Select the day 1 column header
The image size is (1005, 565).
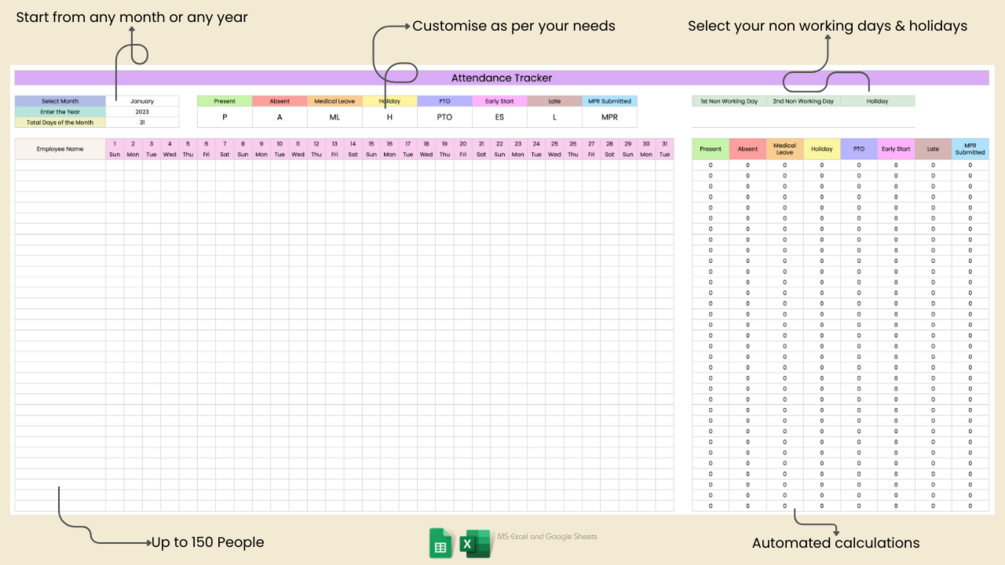point(115,149)
